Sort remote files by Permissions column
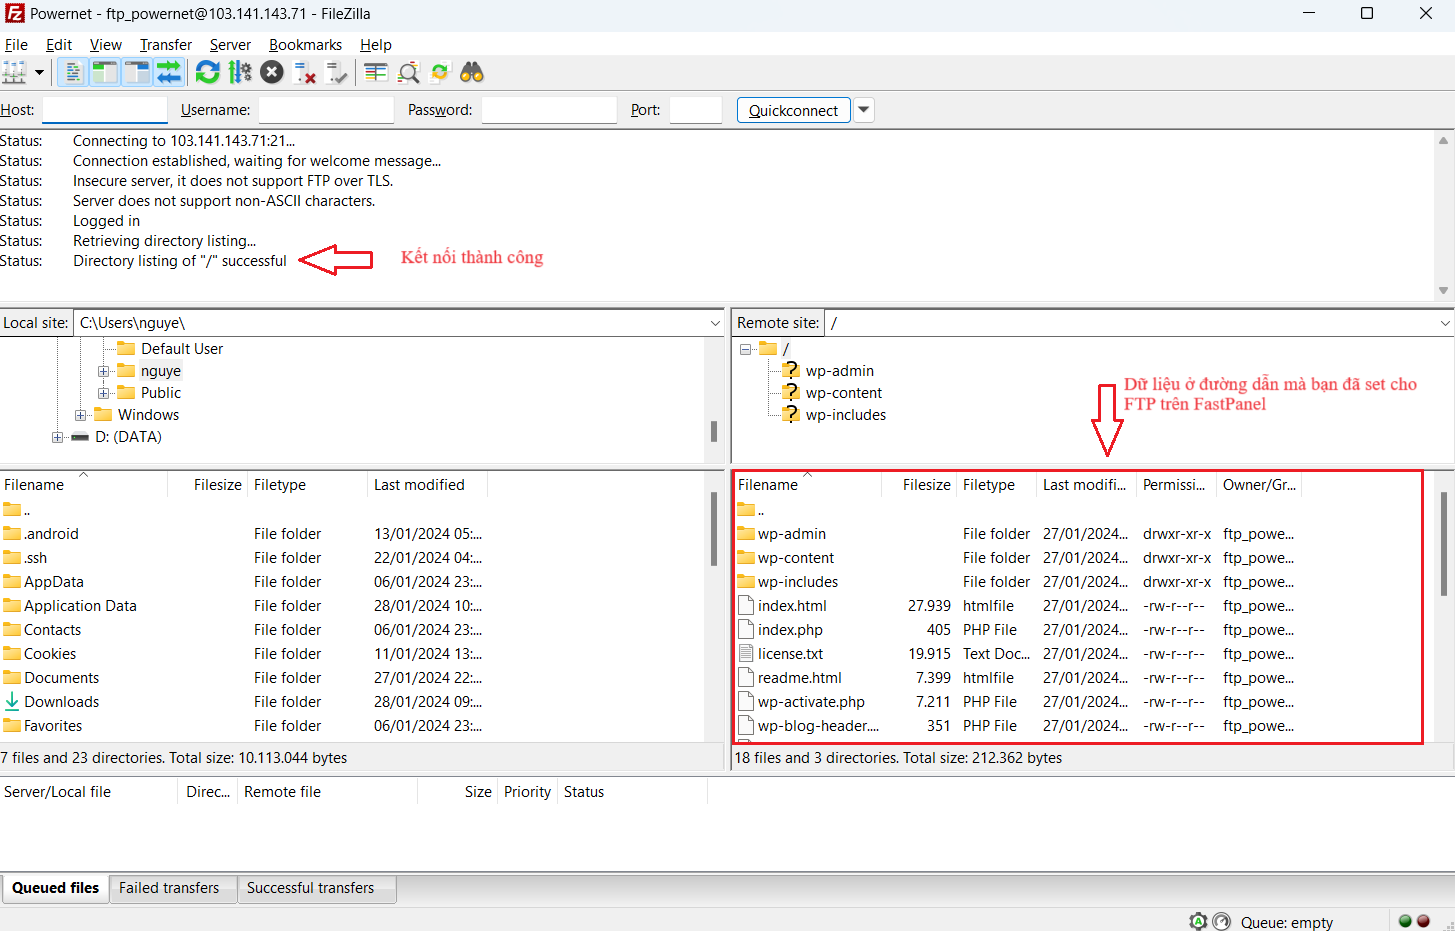The height and width of the screenshot is (931, 1455). 1177,485
